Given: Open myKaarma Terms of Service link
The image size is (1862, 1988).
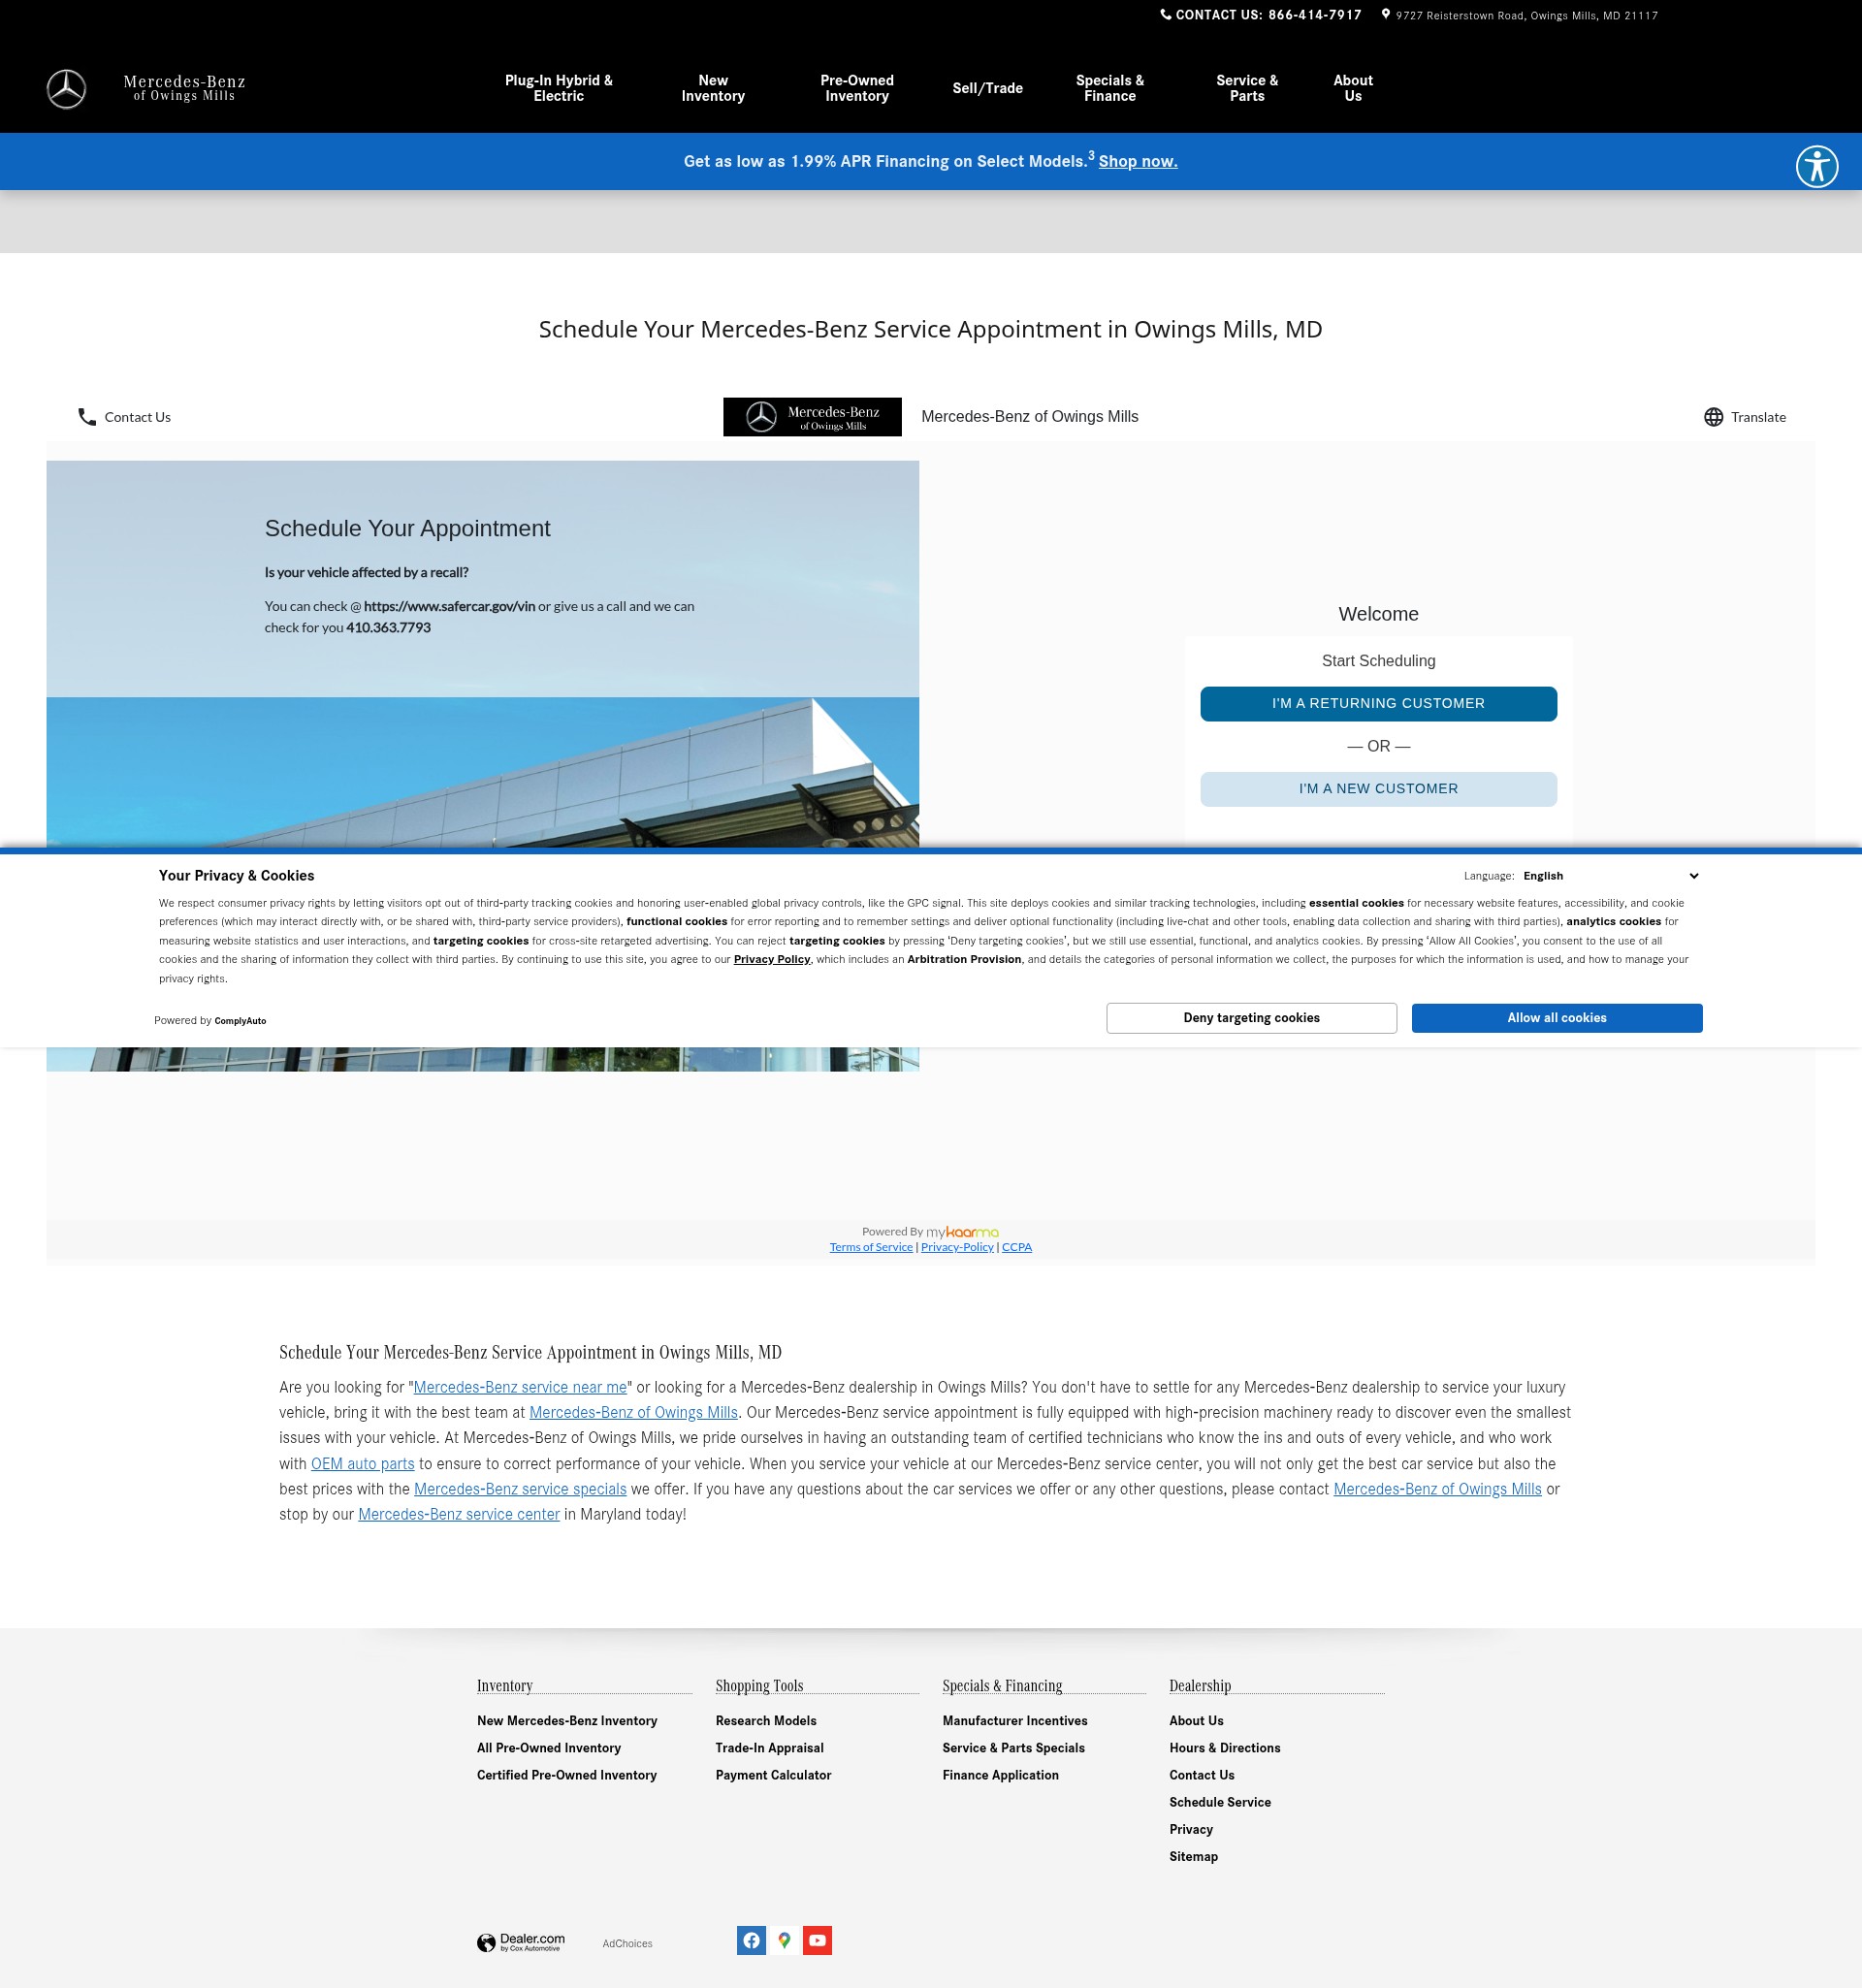Looking at the screenshot, I should tap(870, 1247).
